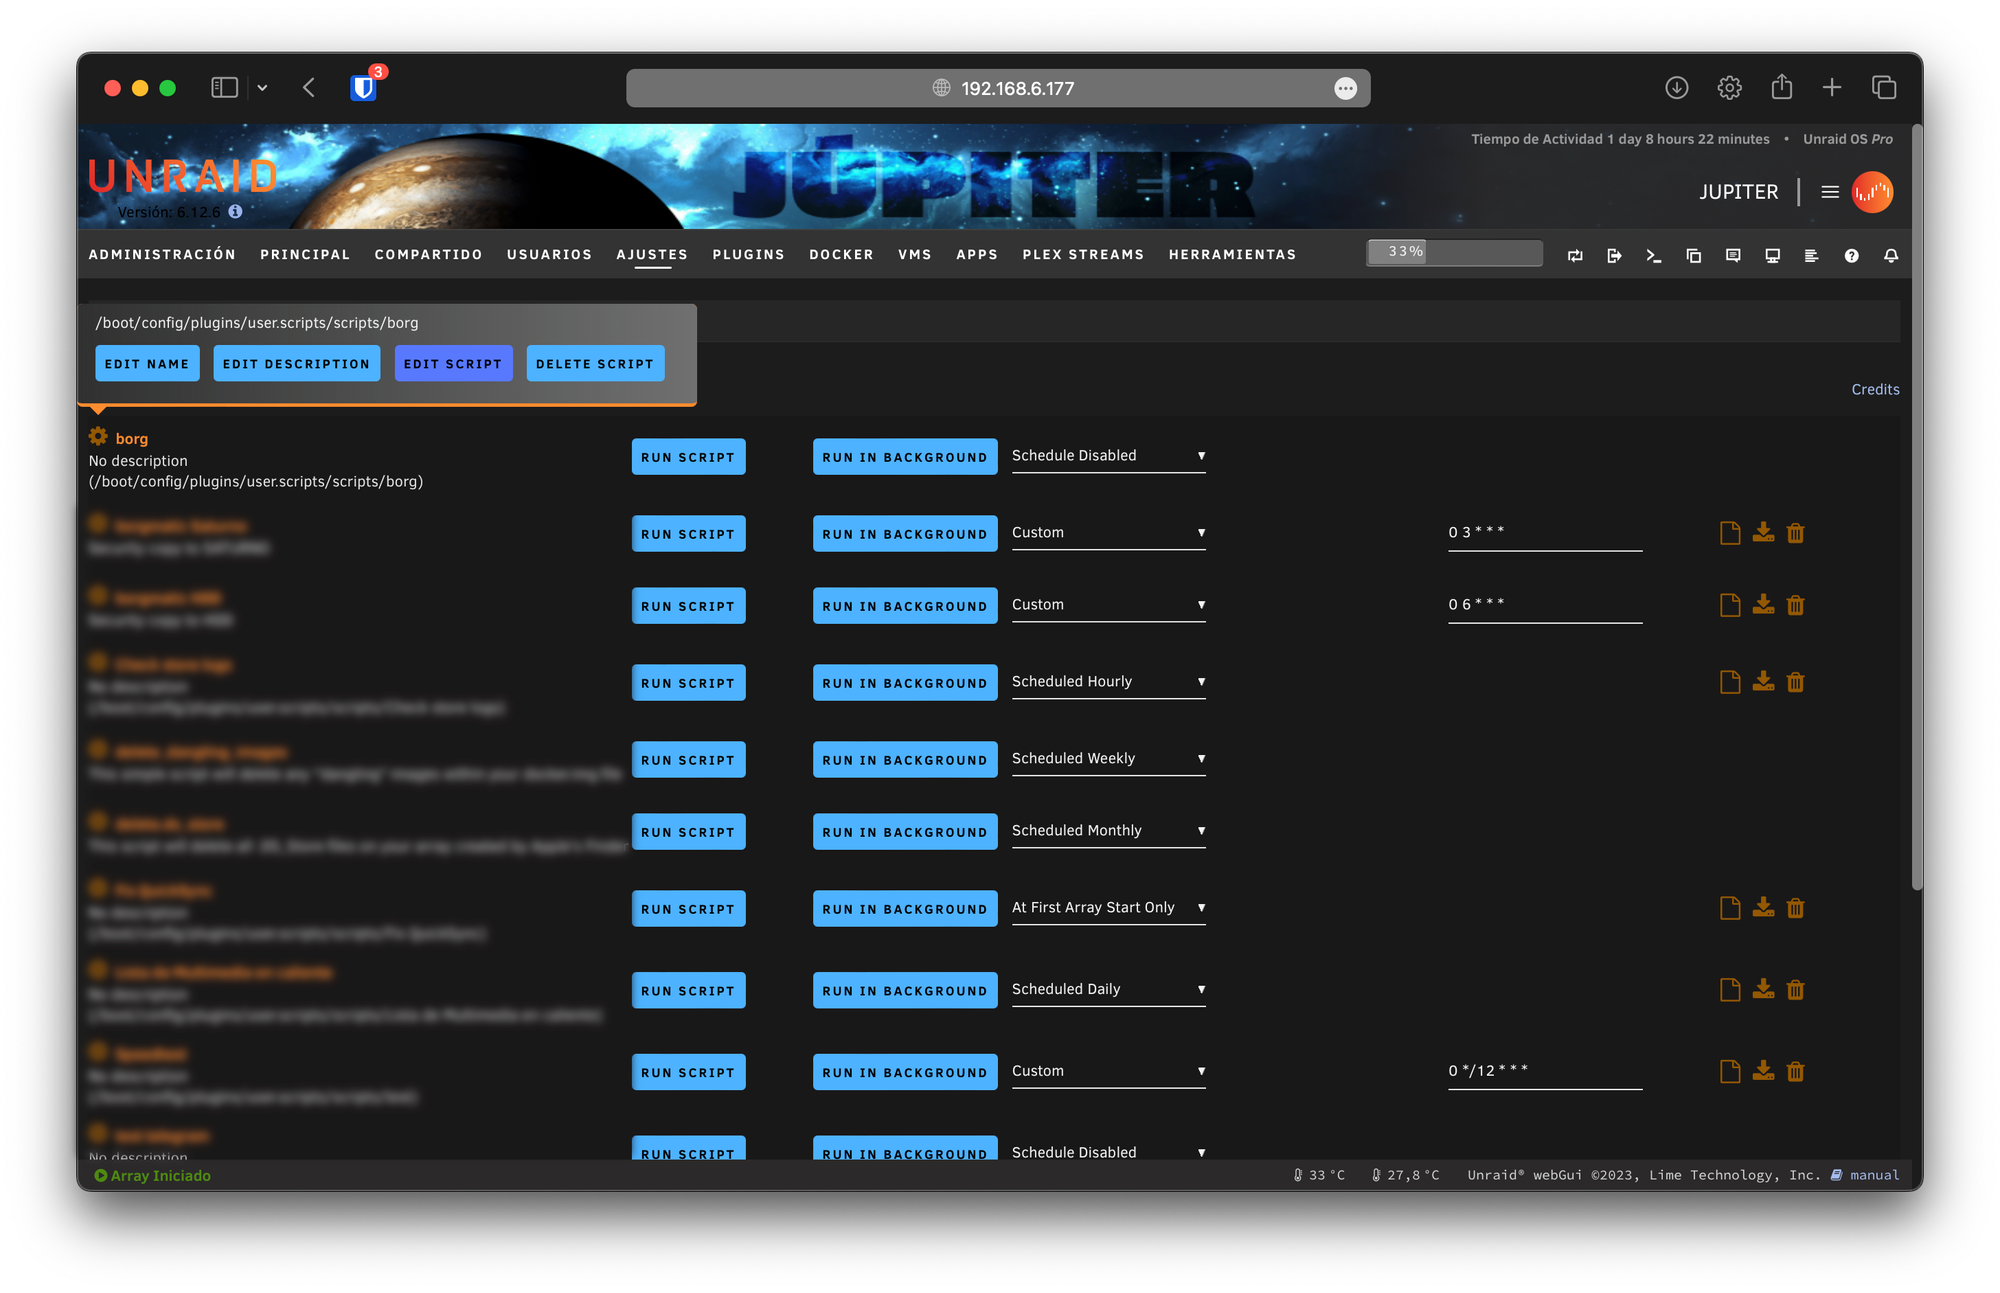Open the web terminal icon
Screen dimensions: 2000x1293
[x=1654, y=256]
